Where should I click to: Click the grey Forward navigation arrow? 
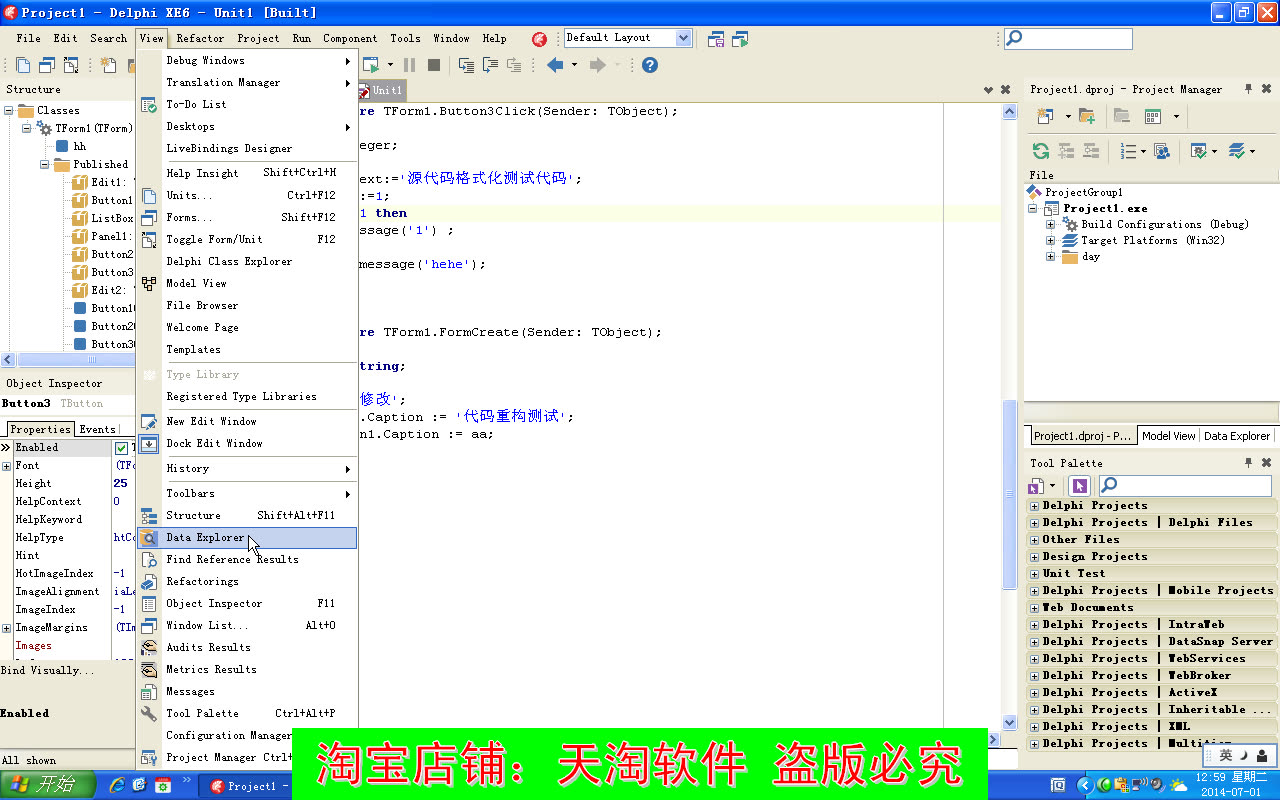coord(597,65)
